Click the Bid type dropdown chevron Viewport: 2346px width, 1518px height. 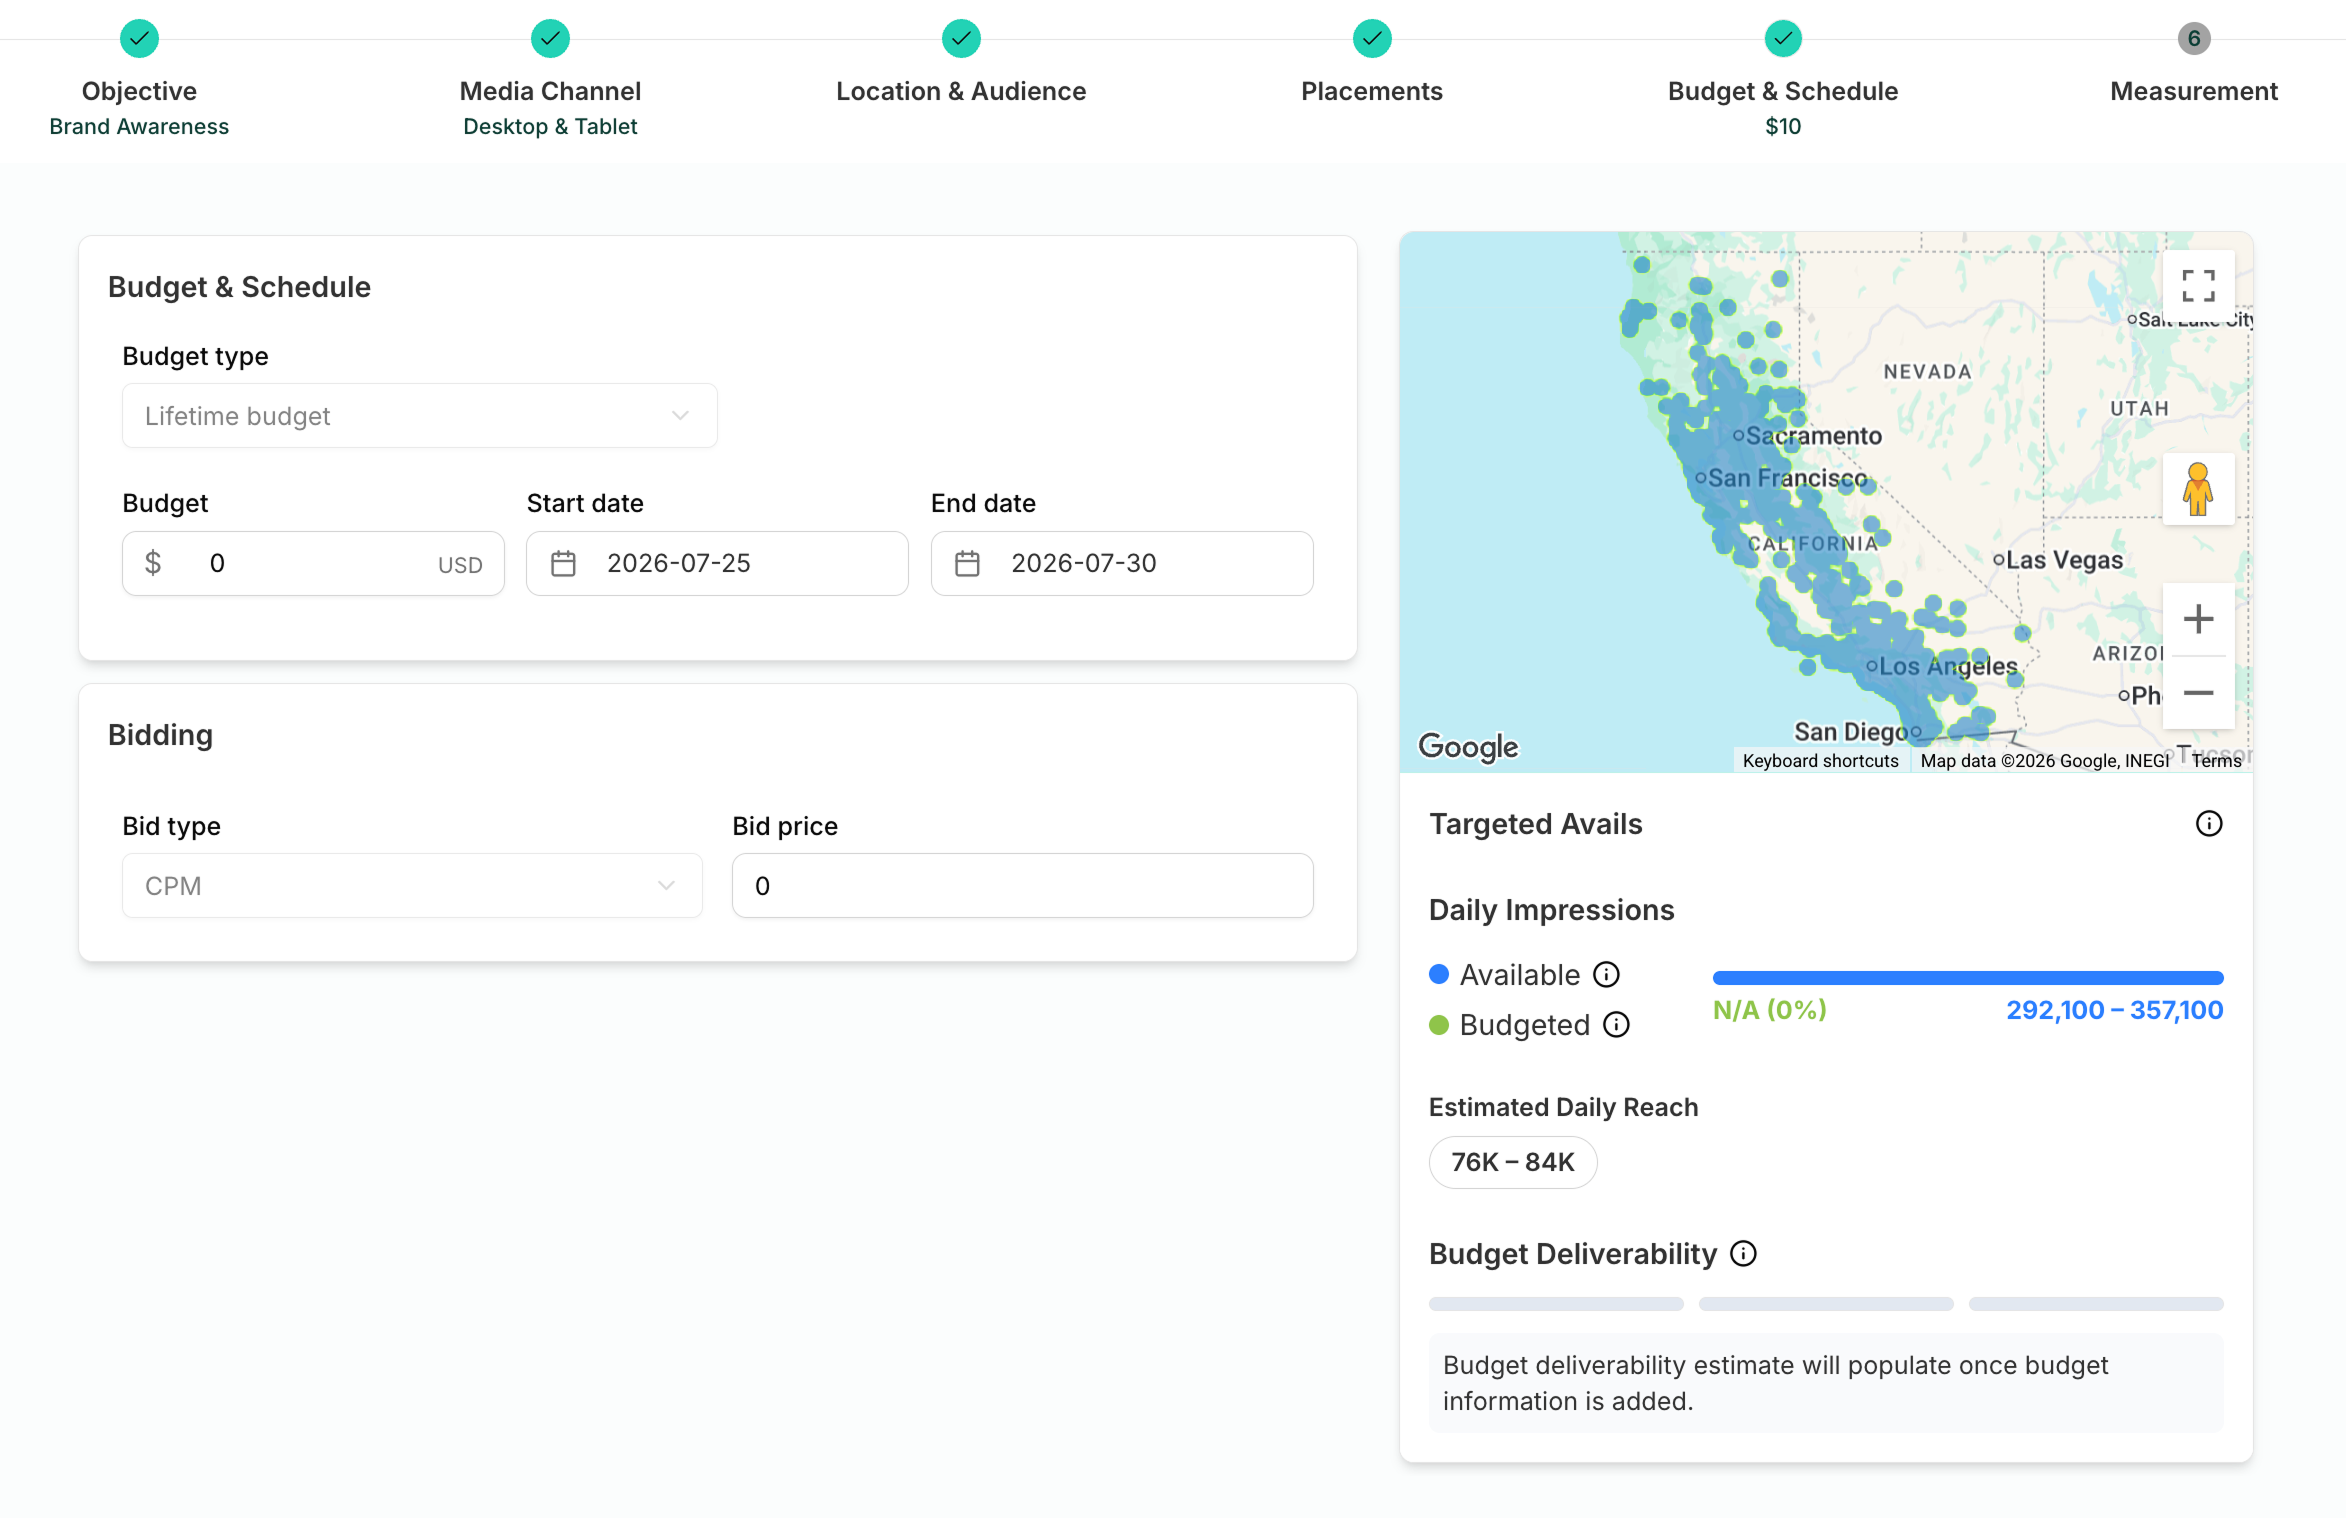pyautogui.click(x=666, y=886)
